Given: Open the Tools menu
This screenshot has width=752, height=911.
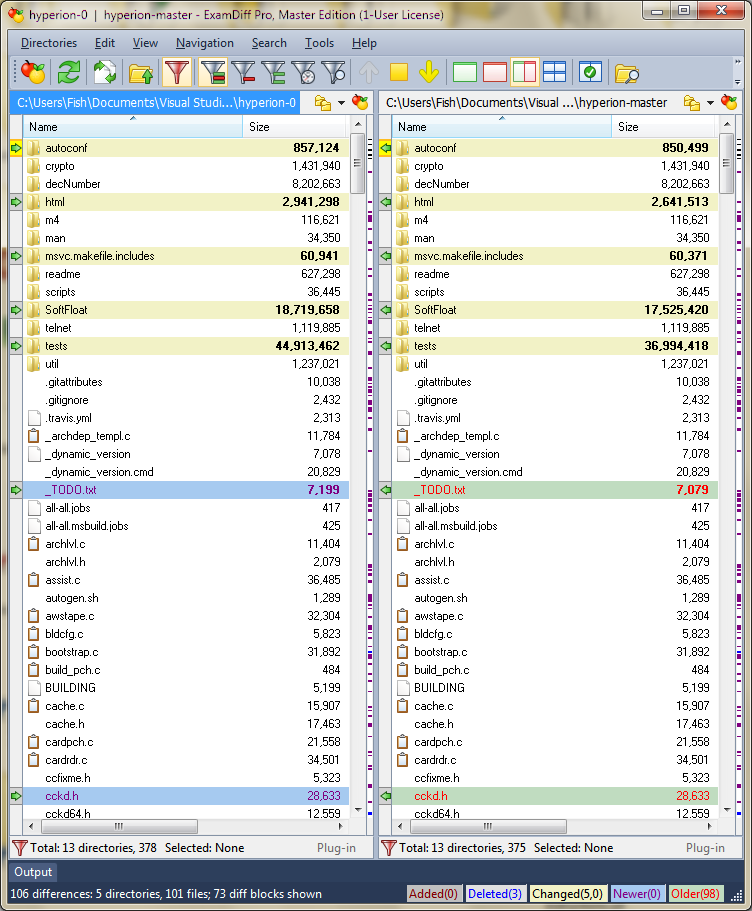Looking at the screenshot, I should (319, 43).
